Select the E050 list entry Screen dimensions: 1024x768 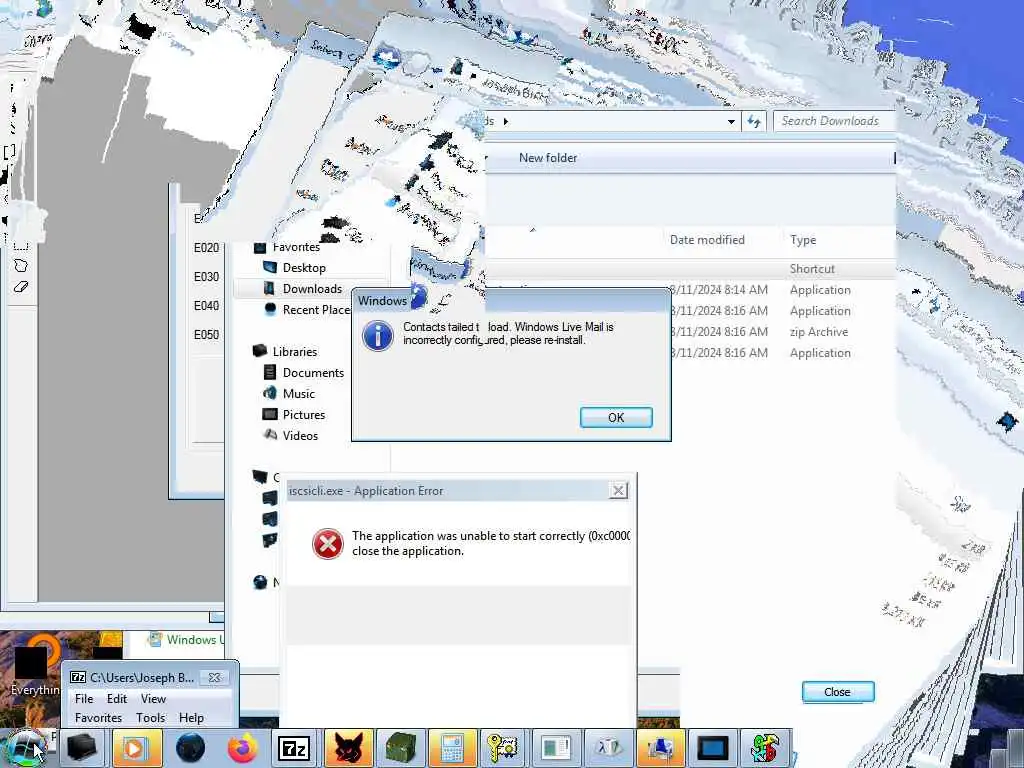(206, 334)
